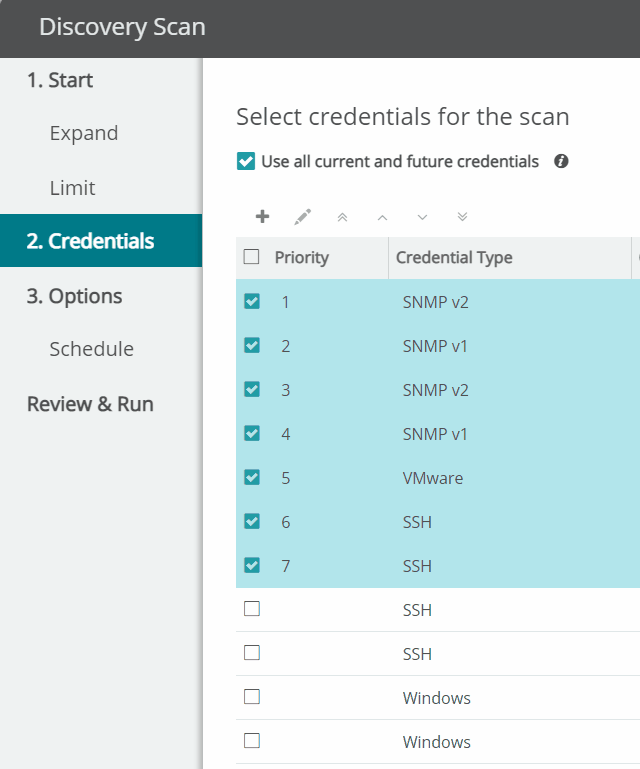Viewport: 640px width, 769px height.
Task: Uncheck the priority 5 VMware credential
Action: pos(252,477)
